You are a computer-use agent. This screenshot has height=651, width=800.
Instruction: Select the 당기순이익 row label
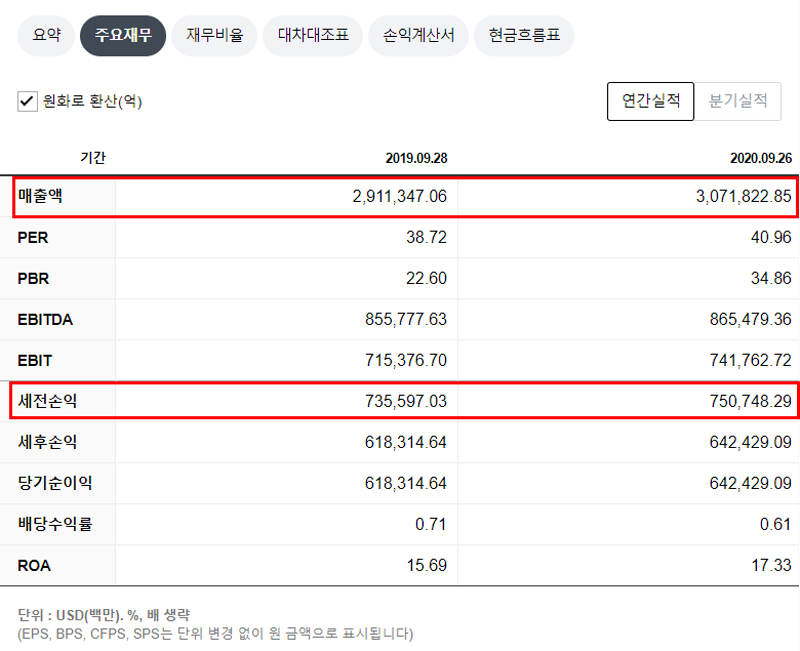point(55,483)
